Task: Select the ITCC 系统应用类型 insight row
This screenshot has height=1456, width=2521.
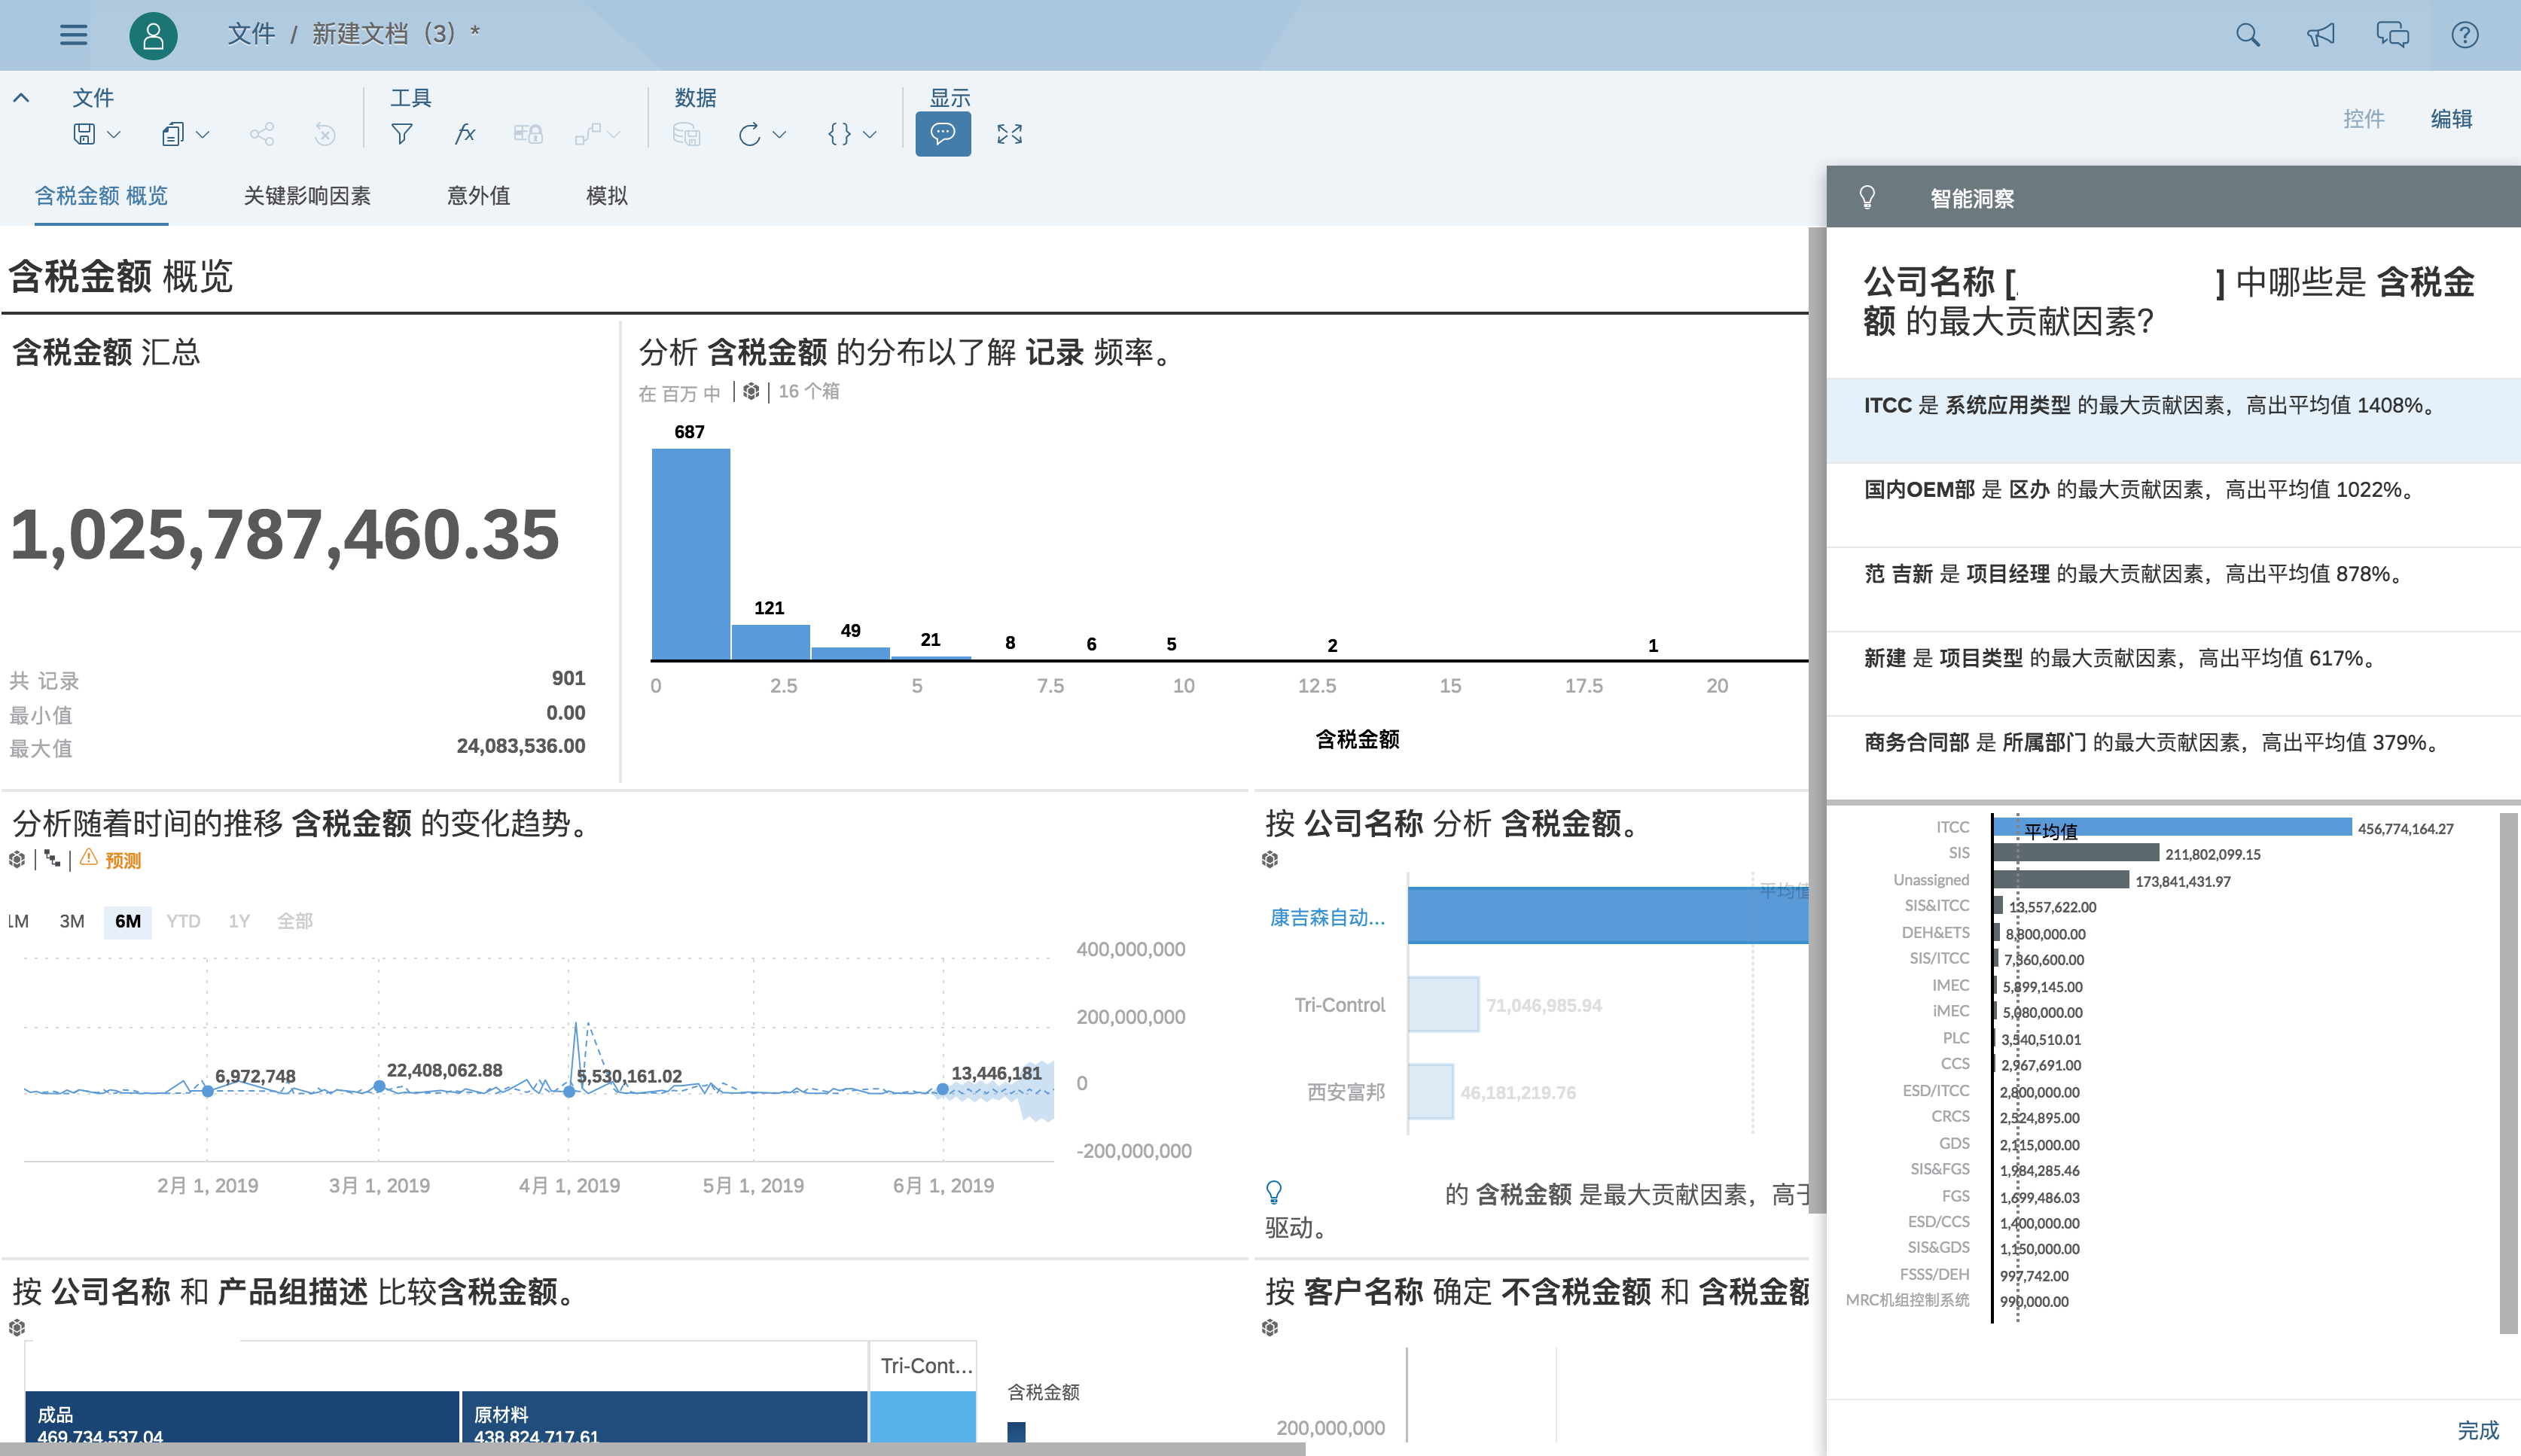Action: [x=2173, y=419]
